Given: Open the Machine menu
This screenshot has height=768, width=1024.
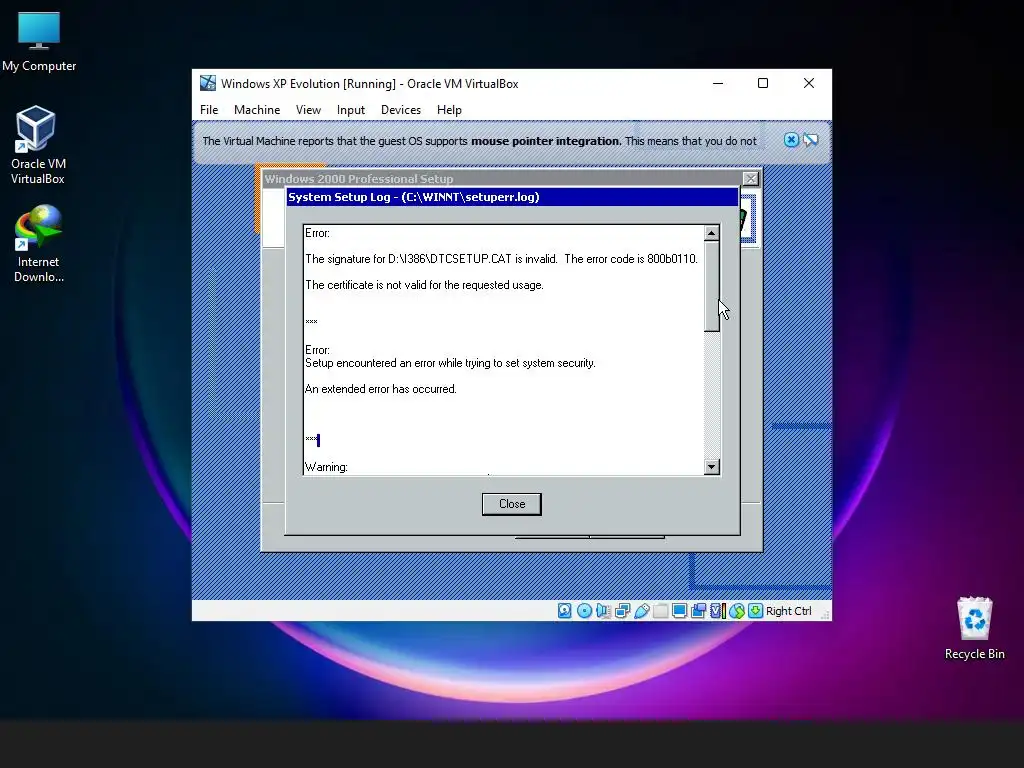Looking at the screenshot, I should 257,110.
